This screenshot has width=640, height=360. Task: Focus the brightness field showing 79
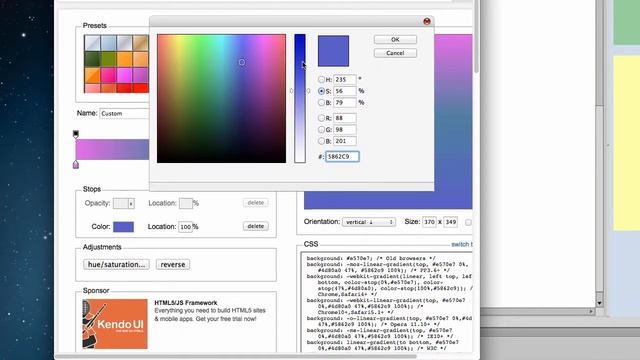(344, 102)
